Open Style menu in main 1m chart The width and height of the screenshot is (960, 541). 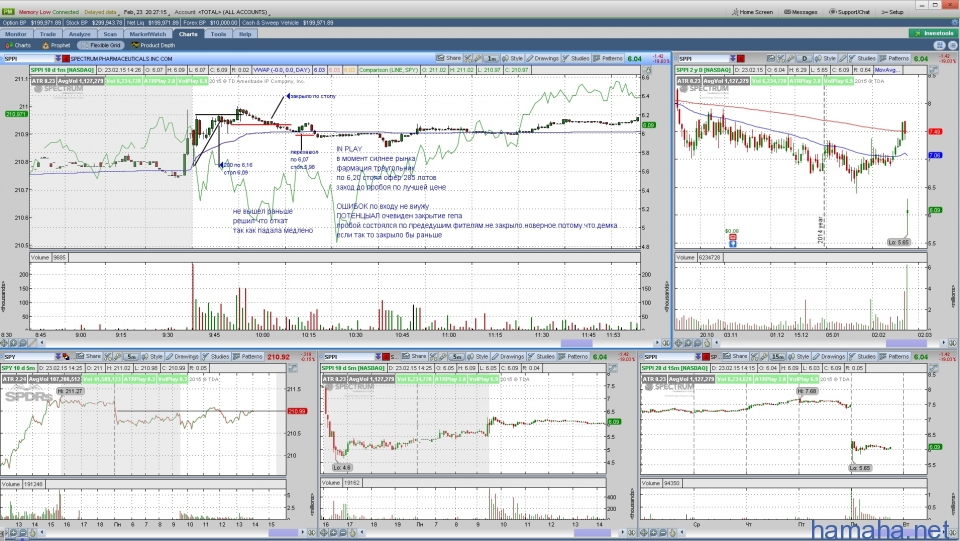[512, 58]
